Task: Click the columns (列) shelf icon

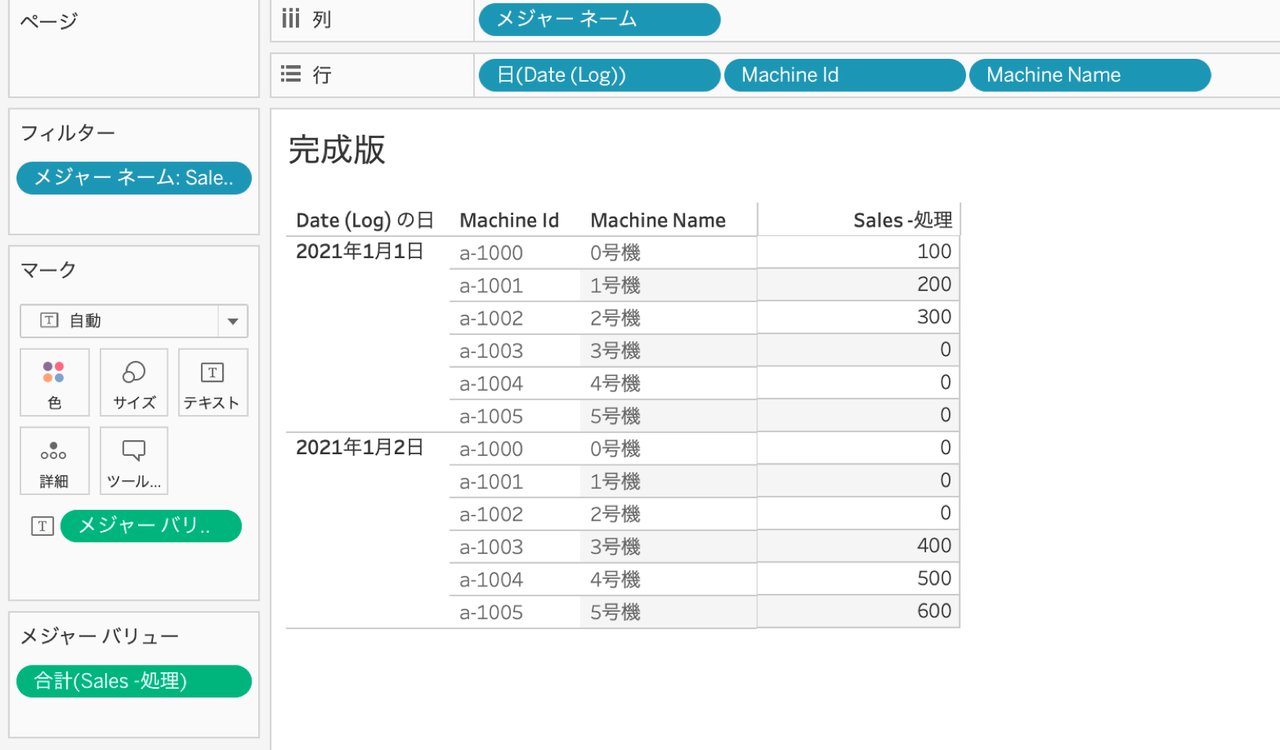Action: (x=290, y=18)
